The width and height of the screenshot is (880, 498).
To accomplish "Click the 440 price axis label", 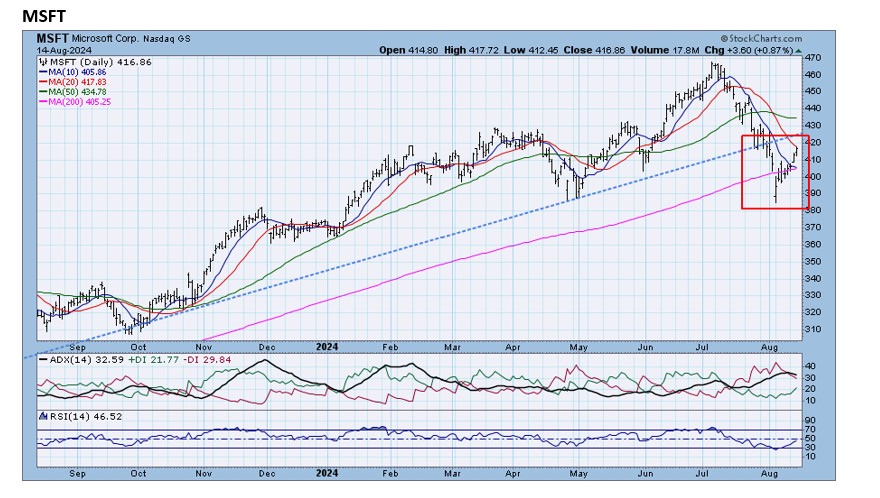I will coord(814,108).
